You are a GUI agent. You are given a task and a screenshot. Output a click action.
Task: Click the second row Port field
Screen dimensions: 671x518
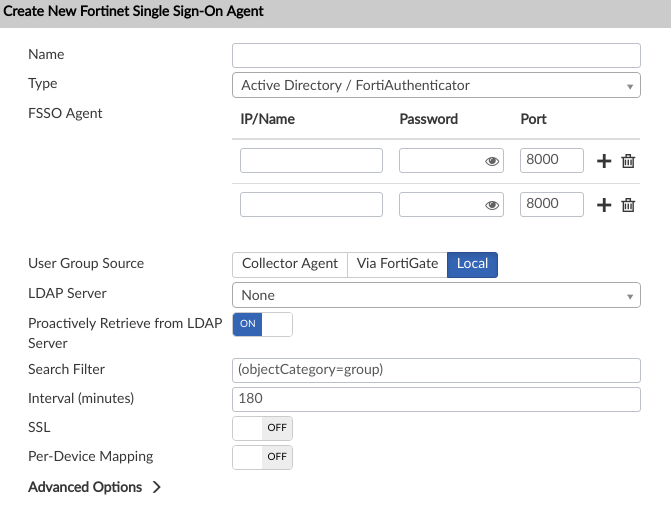point(552,205)
